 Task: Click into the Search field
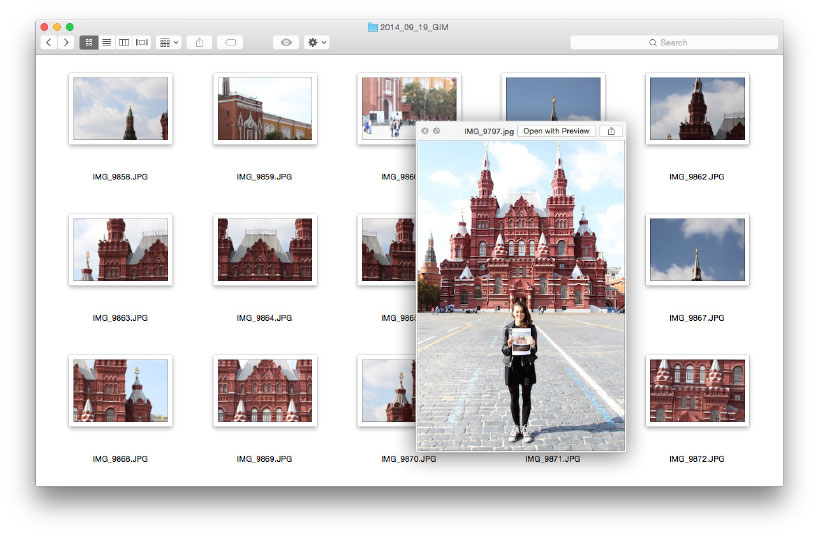[x=673, y=42]
